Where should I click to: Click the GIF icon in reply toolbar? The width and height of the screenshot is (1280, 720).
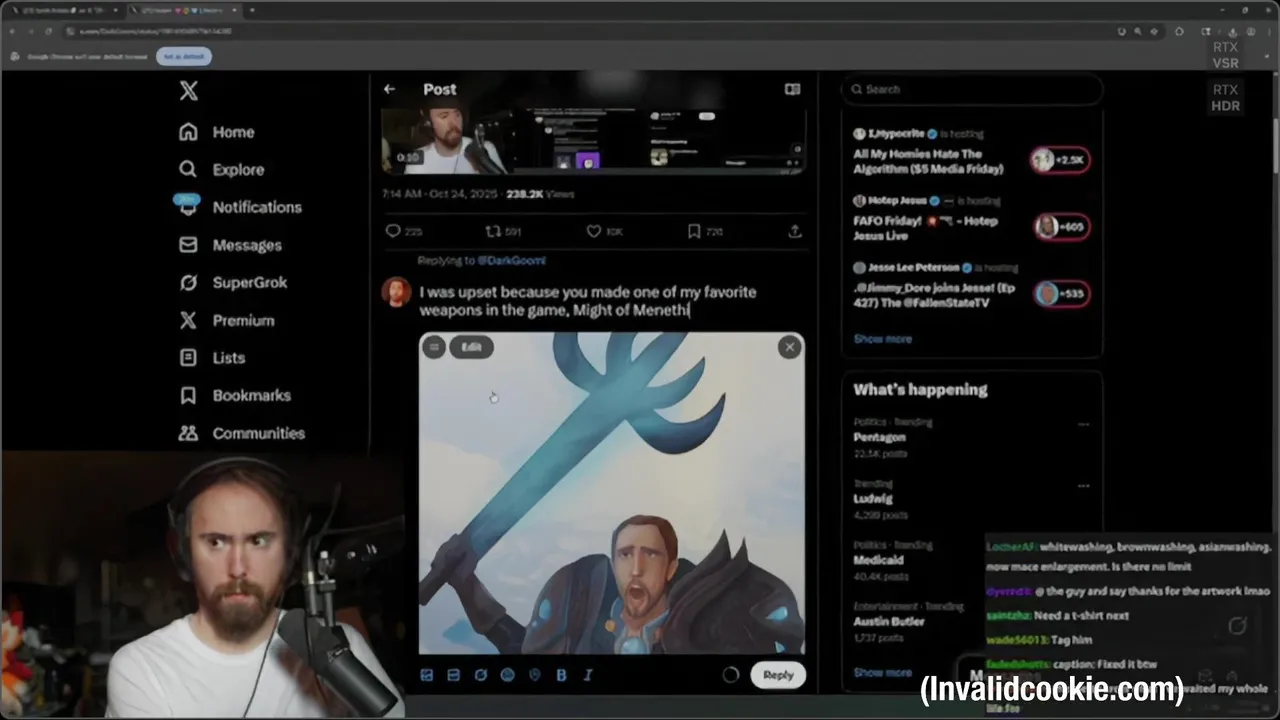coord(453,675)
